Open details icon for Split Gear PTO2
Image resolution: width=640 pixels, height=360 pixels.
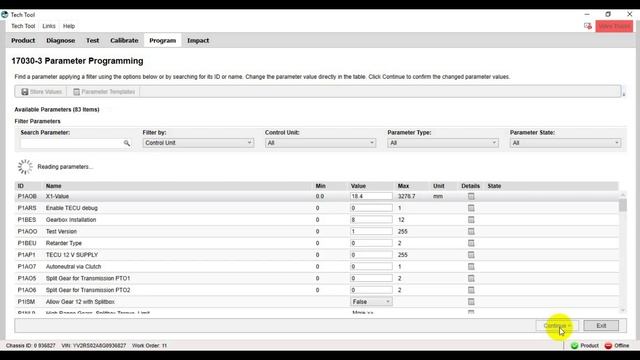[471, 290]
